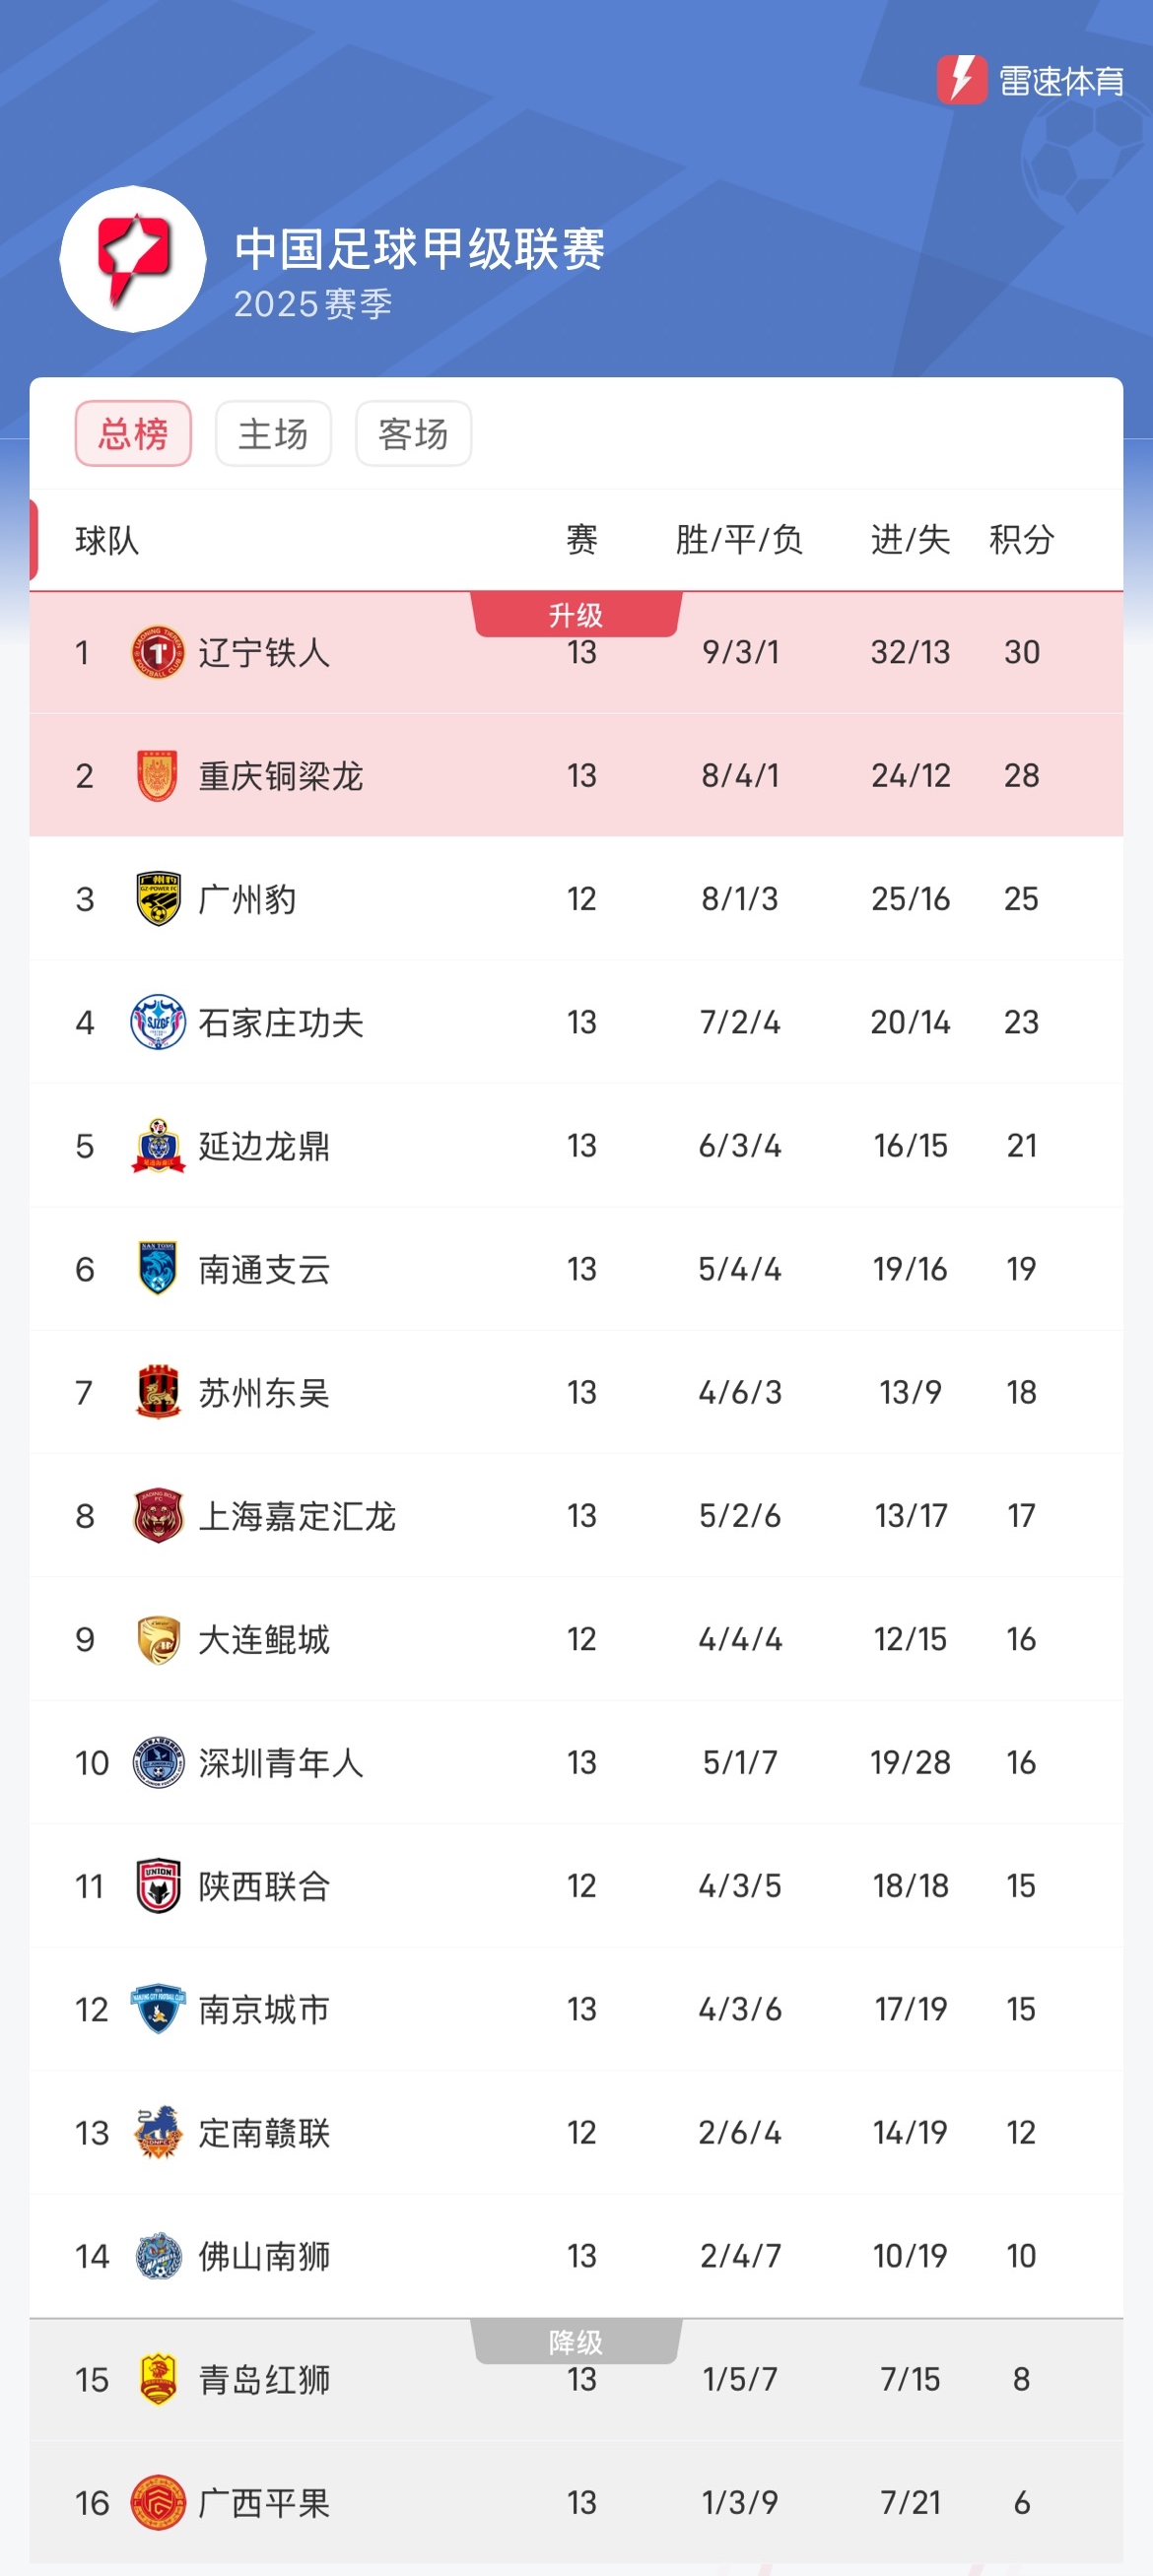Click the red 升级 promotion label
The image size is (1153, 2576).
(x=576, y=614)
